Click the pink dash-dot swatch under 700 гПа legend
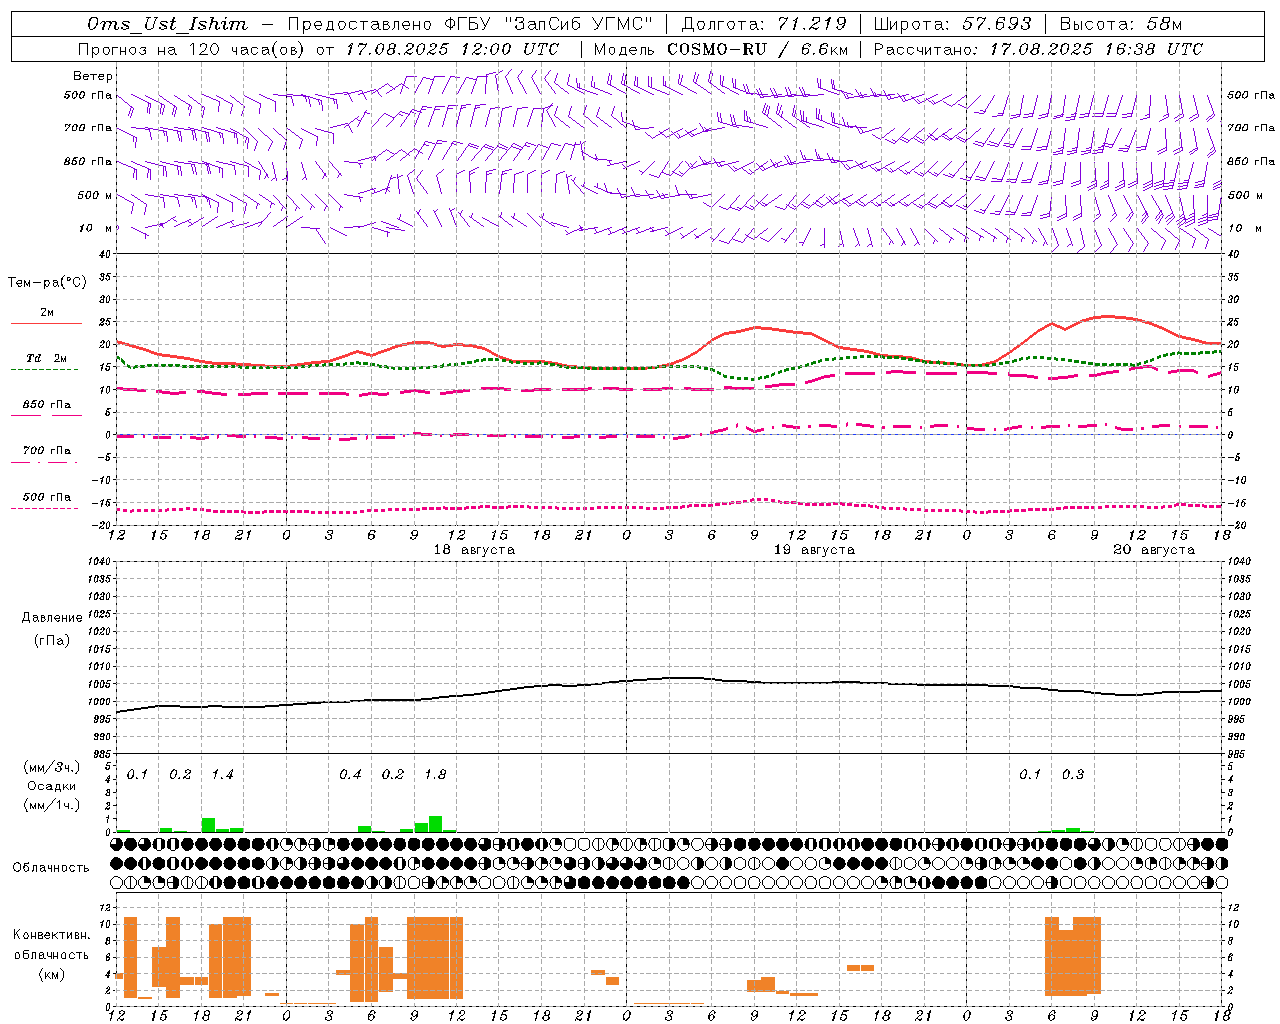Screen dimensions: 1280x1024 [44, 462]
